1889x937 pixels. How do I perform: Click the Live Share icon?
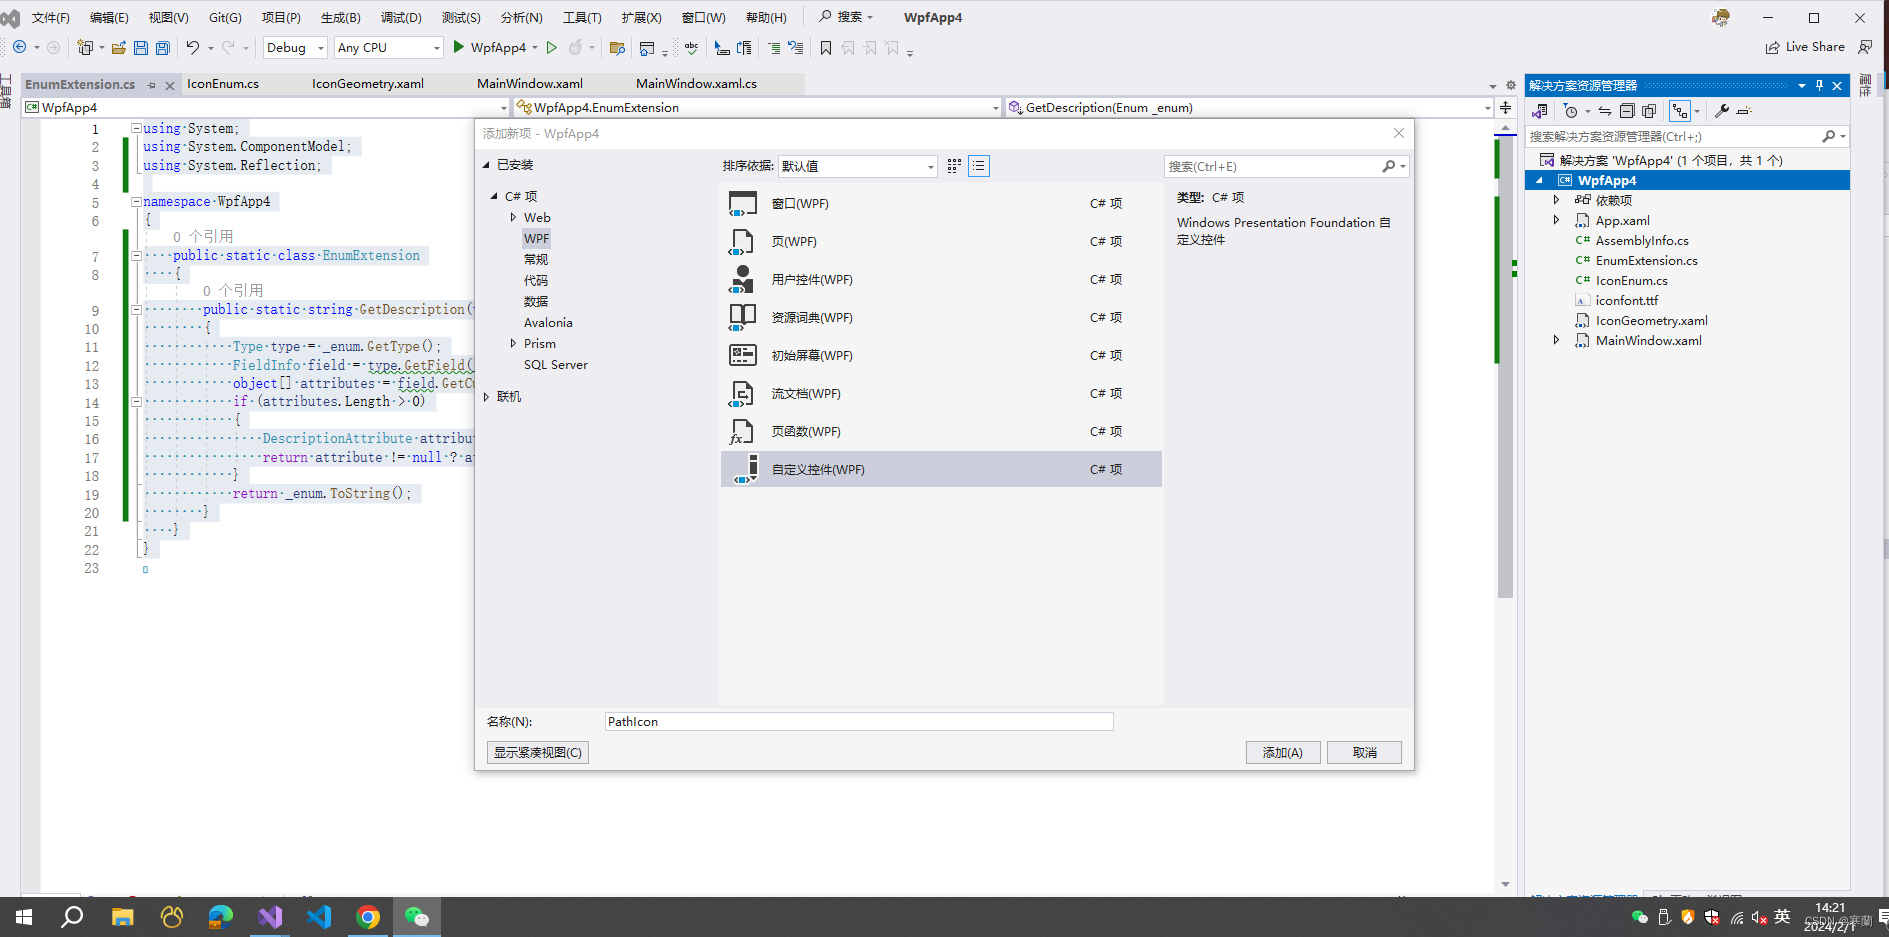point(1773,47)
